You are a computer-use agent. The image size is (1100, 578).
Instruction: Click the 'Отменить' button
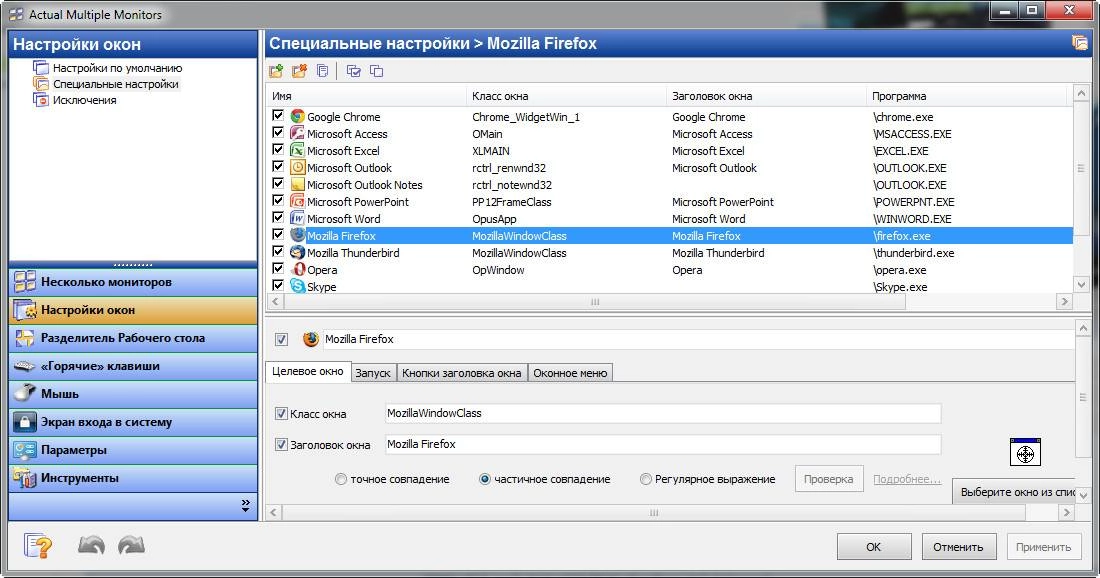[958, 546]
